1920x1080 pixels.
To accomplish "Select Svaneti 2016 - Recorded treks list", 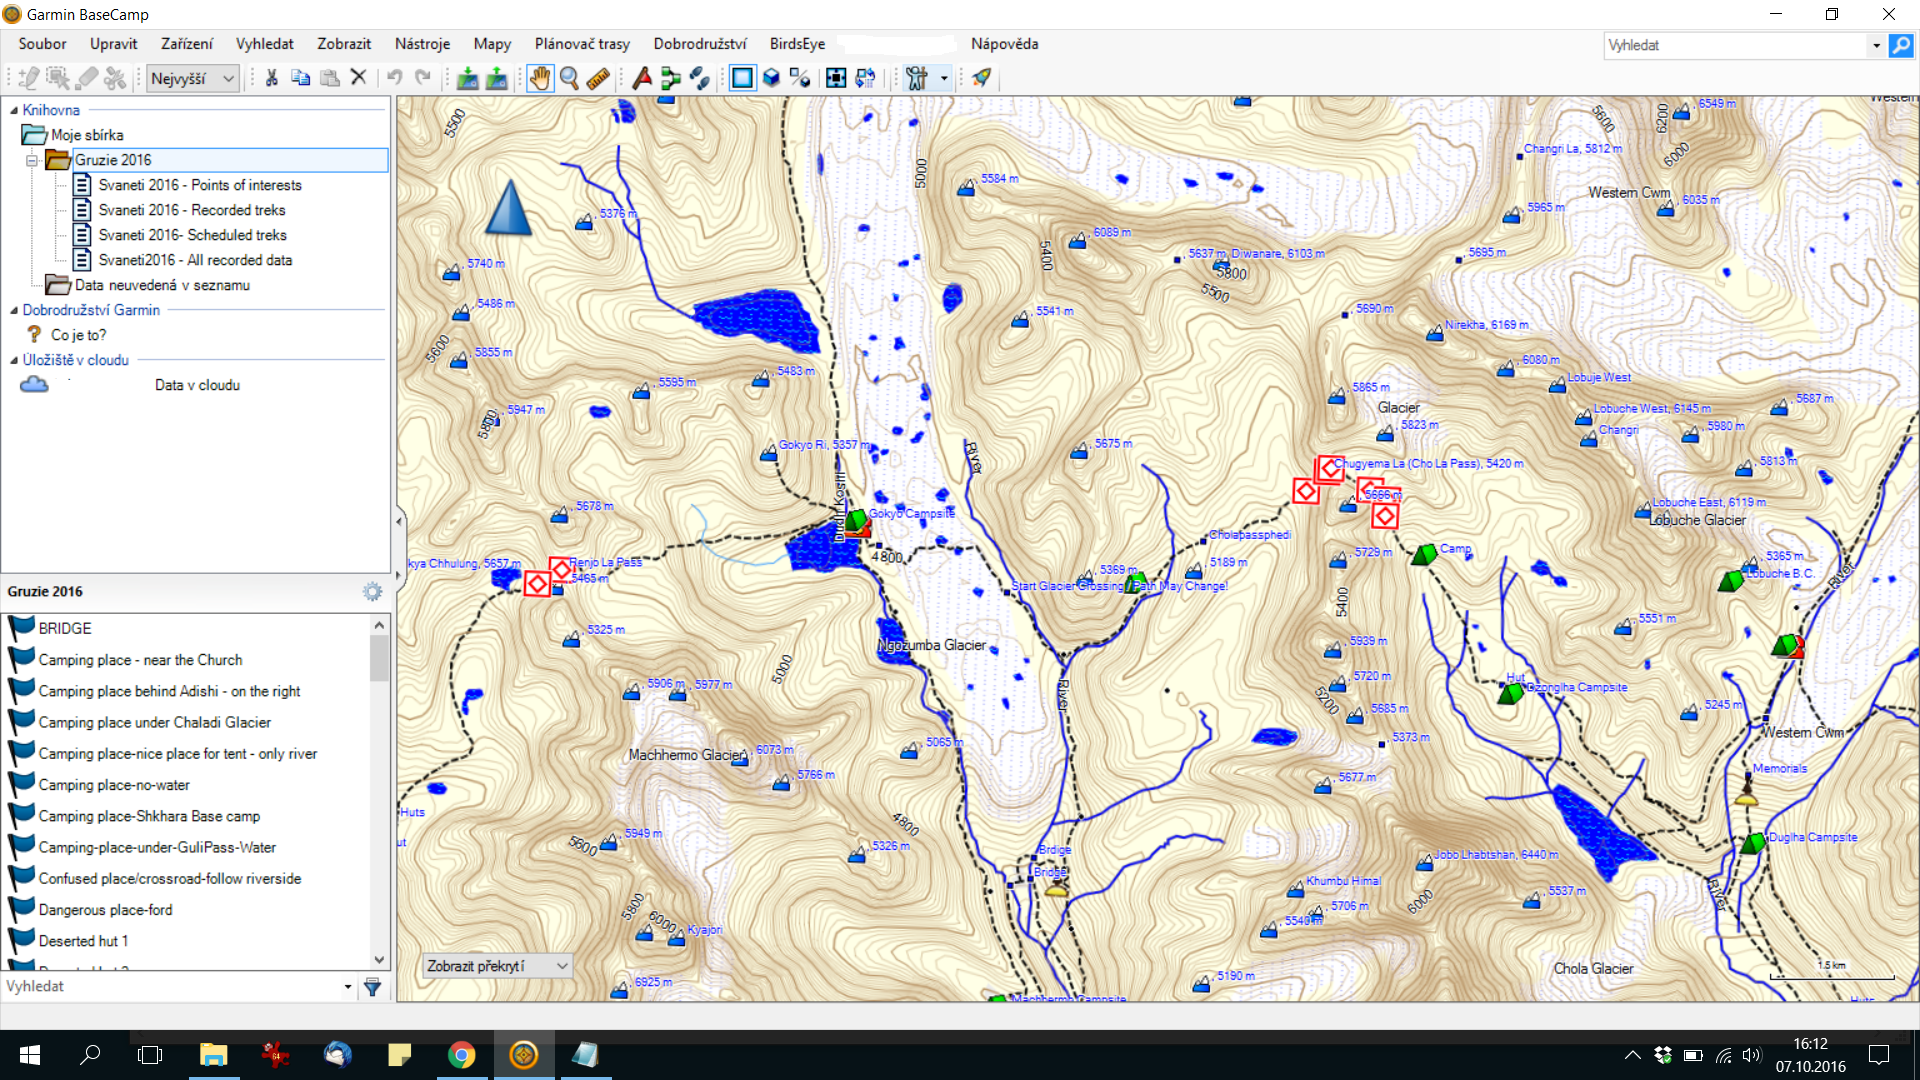I will (192, 210).
